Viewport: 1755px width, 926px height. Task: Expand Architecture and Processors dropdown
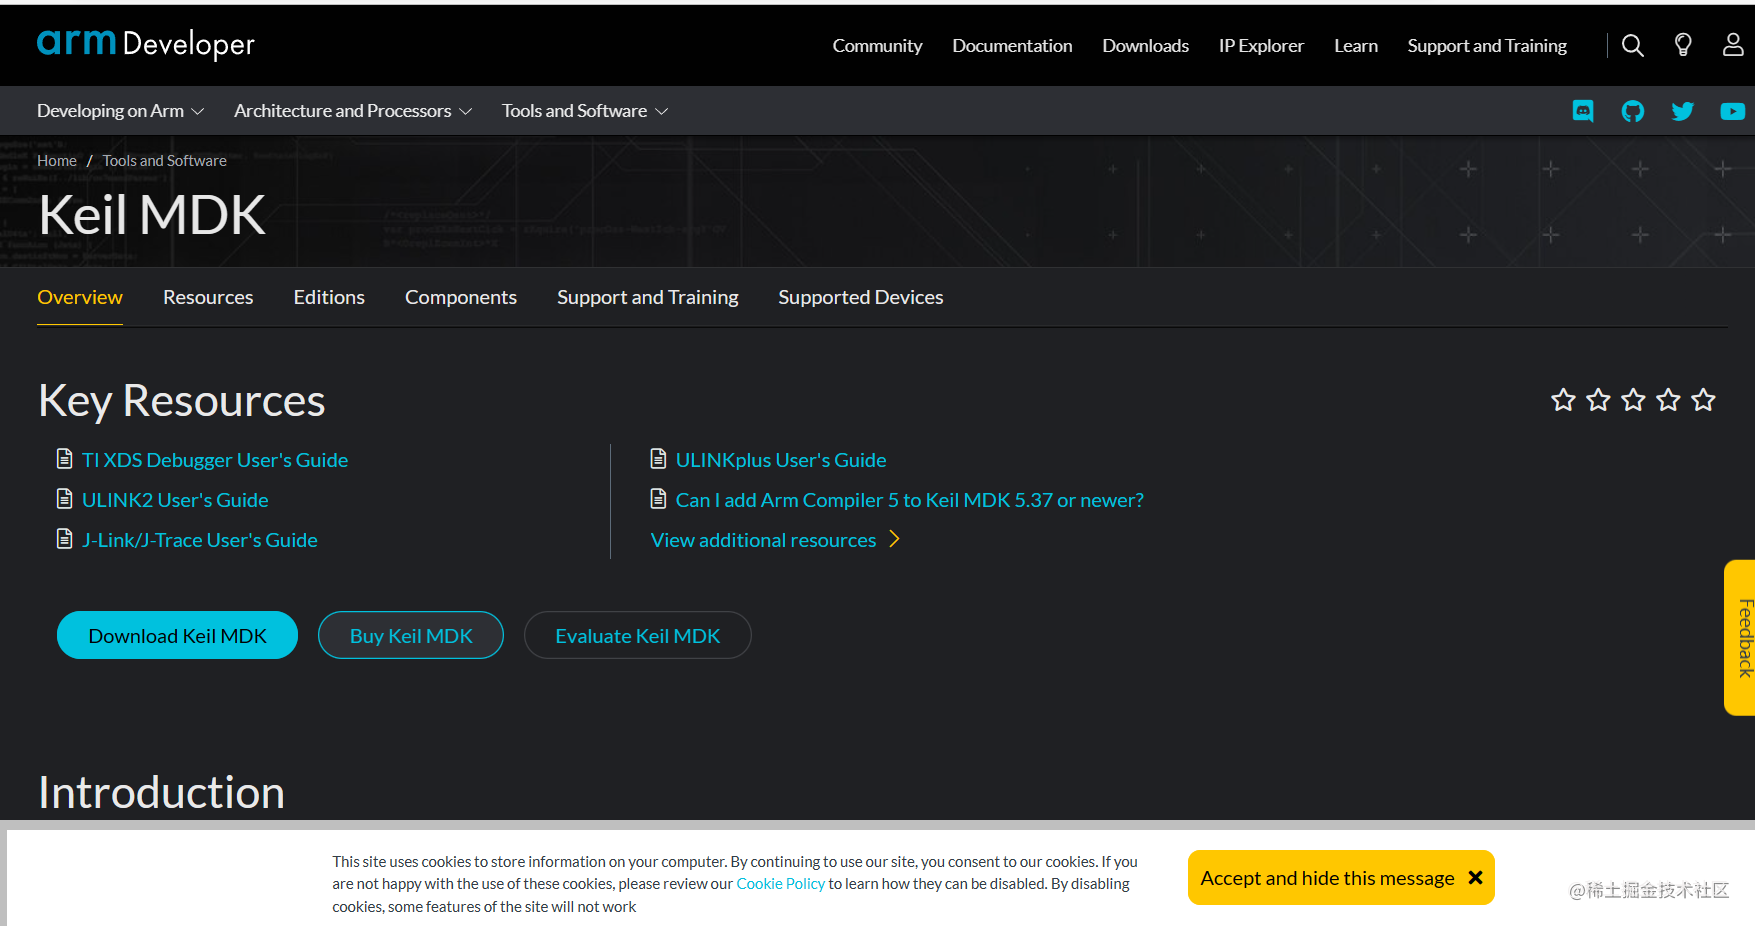353,111
